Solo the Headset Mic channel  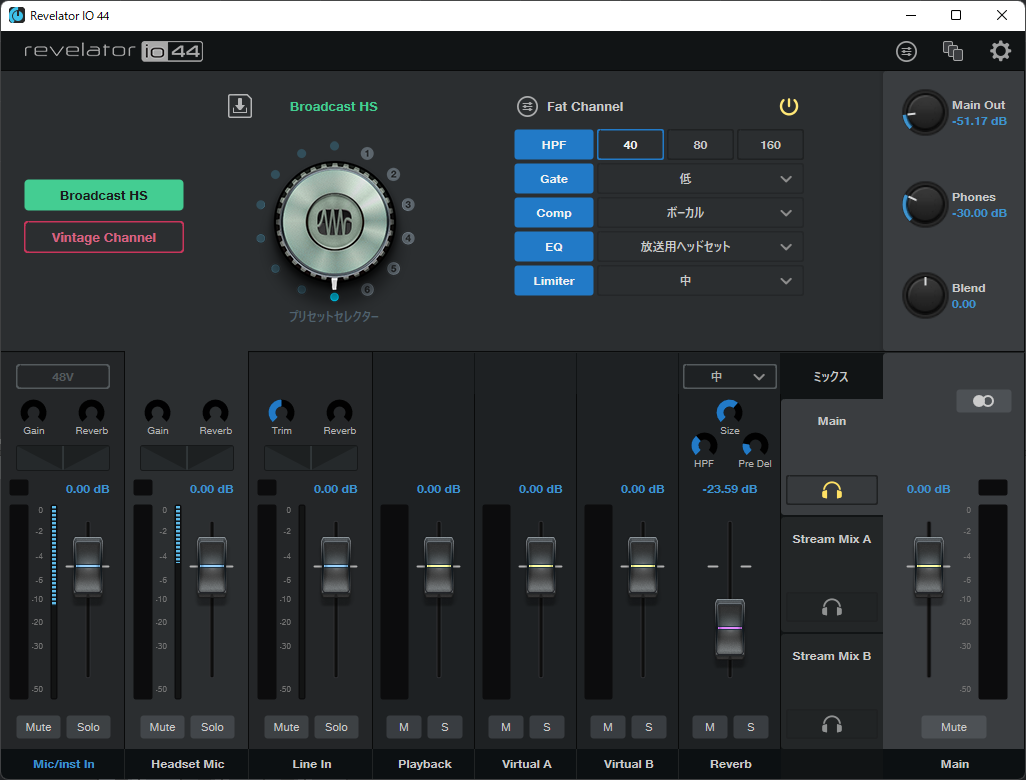(212, 727)
